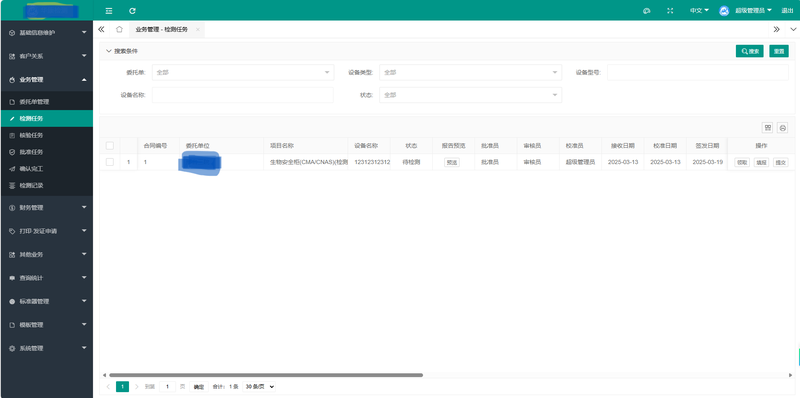
Task: Click the refresh icon in top bar
Action: tap(132, 11)
